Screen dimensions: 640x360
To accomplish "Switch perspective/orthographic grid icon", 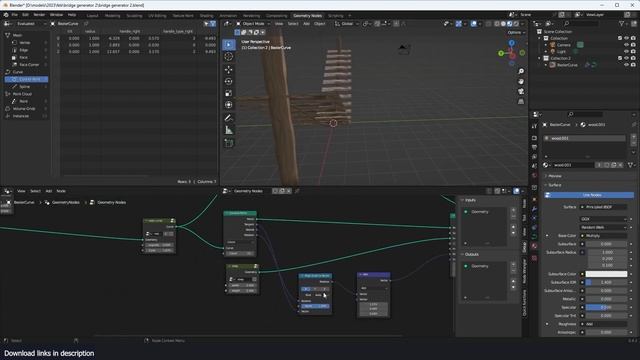I will click(521, 101).
